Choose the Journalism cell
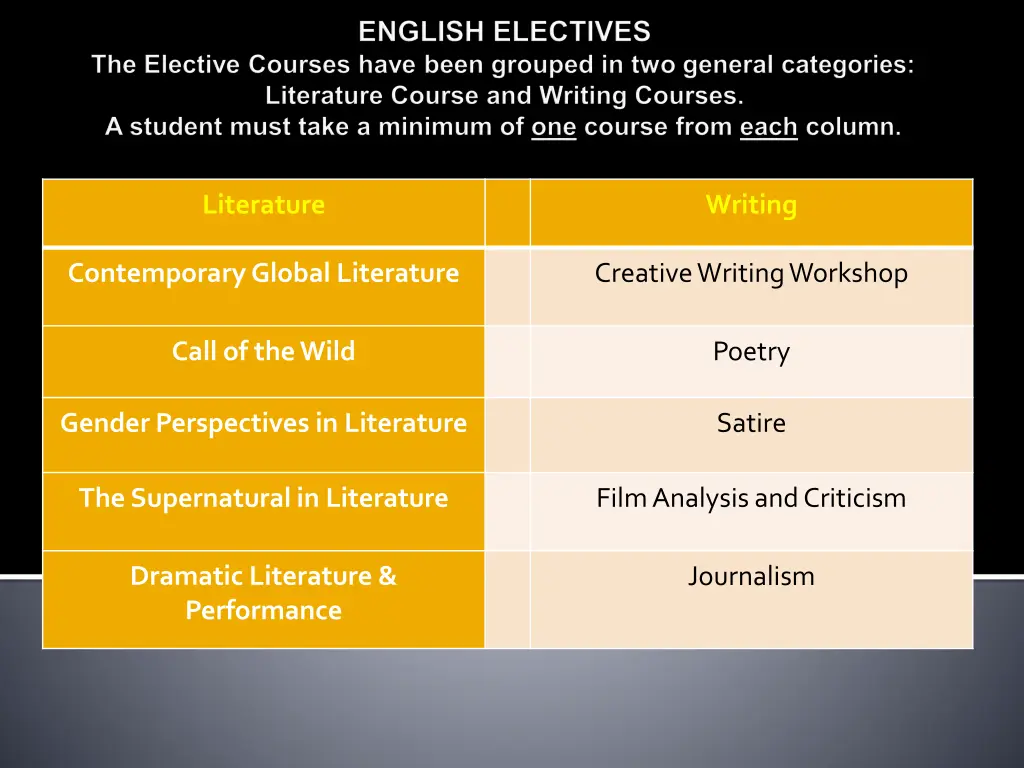The width and height of the screenshot is (1024, 768). pos(751,576)
